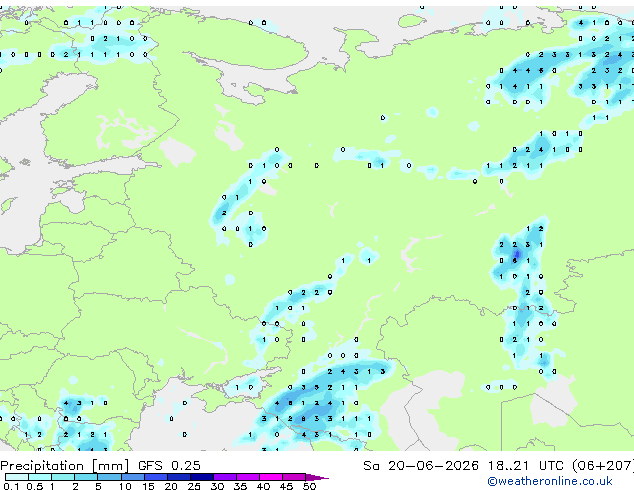Click the "35" legend scale label
The width and height of the screenshot is (634, 490).
[240, 486]
